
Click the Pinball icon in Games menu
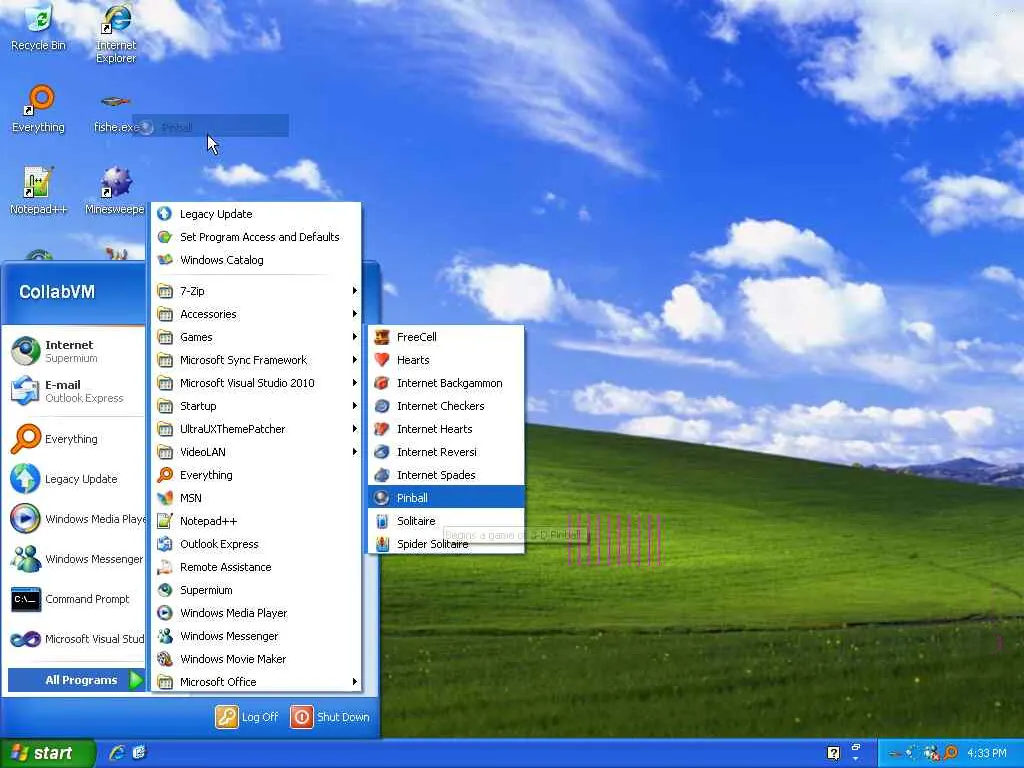pyautogui.click(x=382, y=498)
